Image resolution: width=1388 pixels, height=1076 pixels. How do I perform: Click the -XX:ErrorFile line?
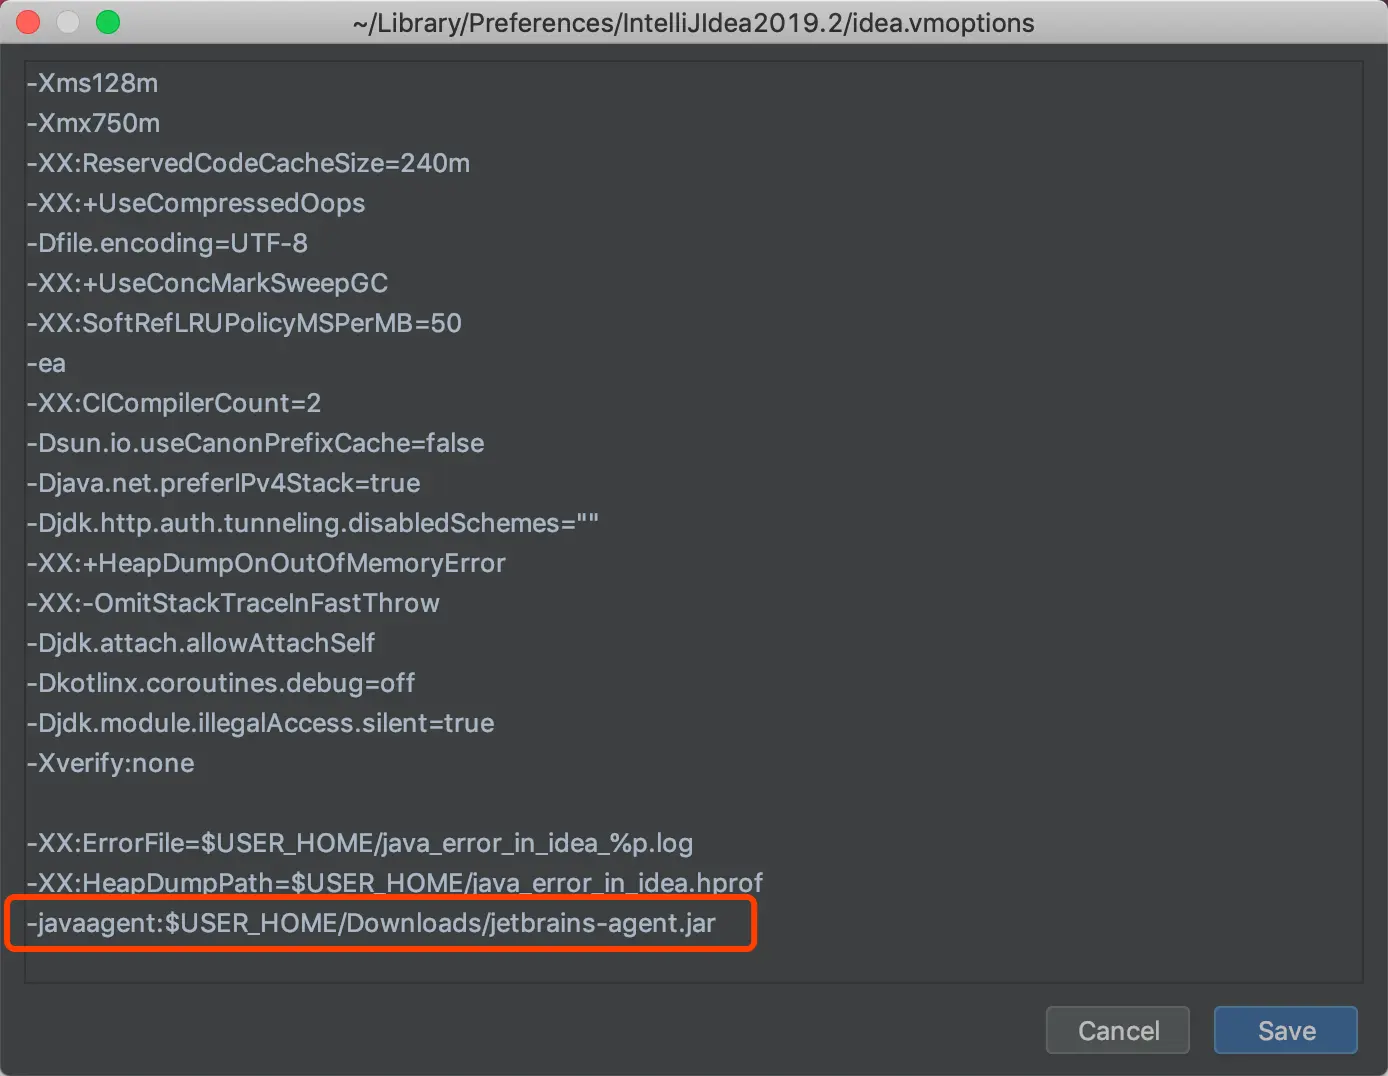click(x=360, y=843)
